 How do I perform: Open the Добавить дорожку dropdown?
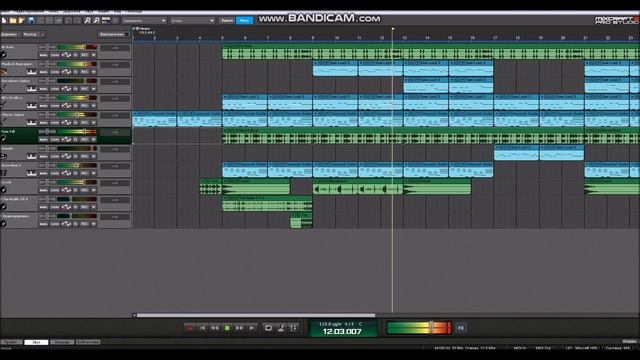tap(11, 35)
